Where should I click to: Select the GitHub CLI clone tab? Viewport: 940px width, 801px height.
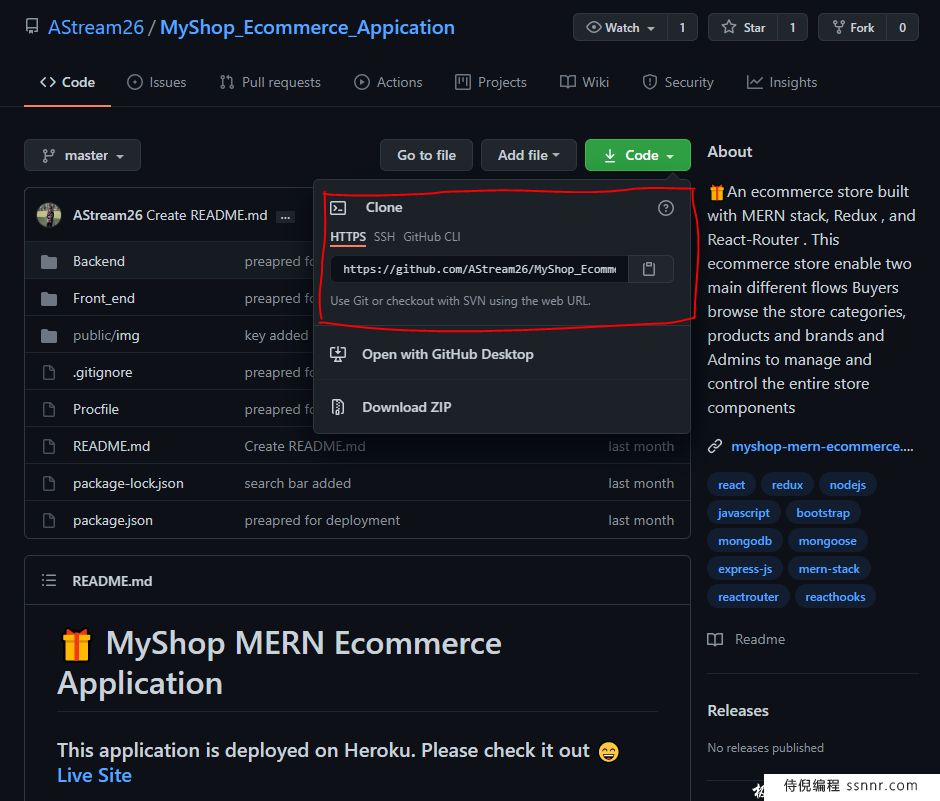pos(432,237)
